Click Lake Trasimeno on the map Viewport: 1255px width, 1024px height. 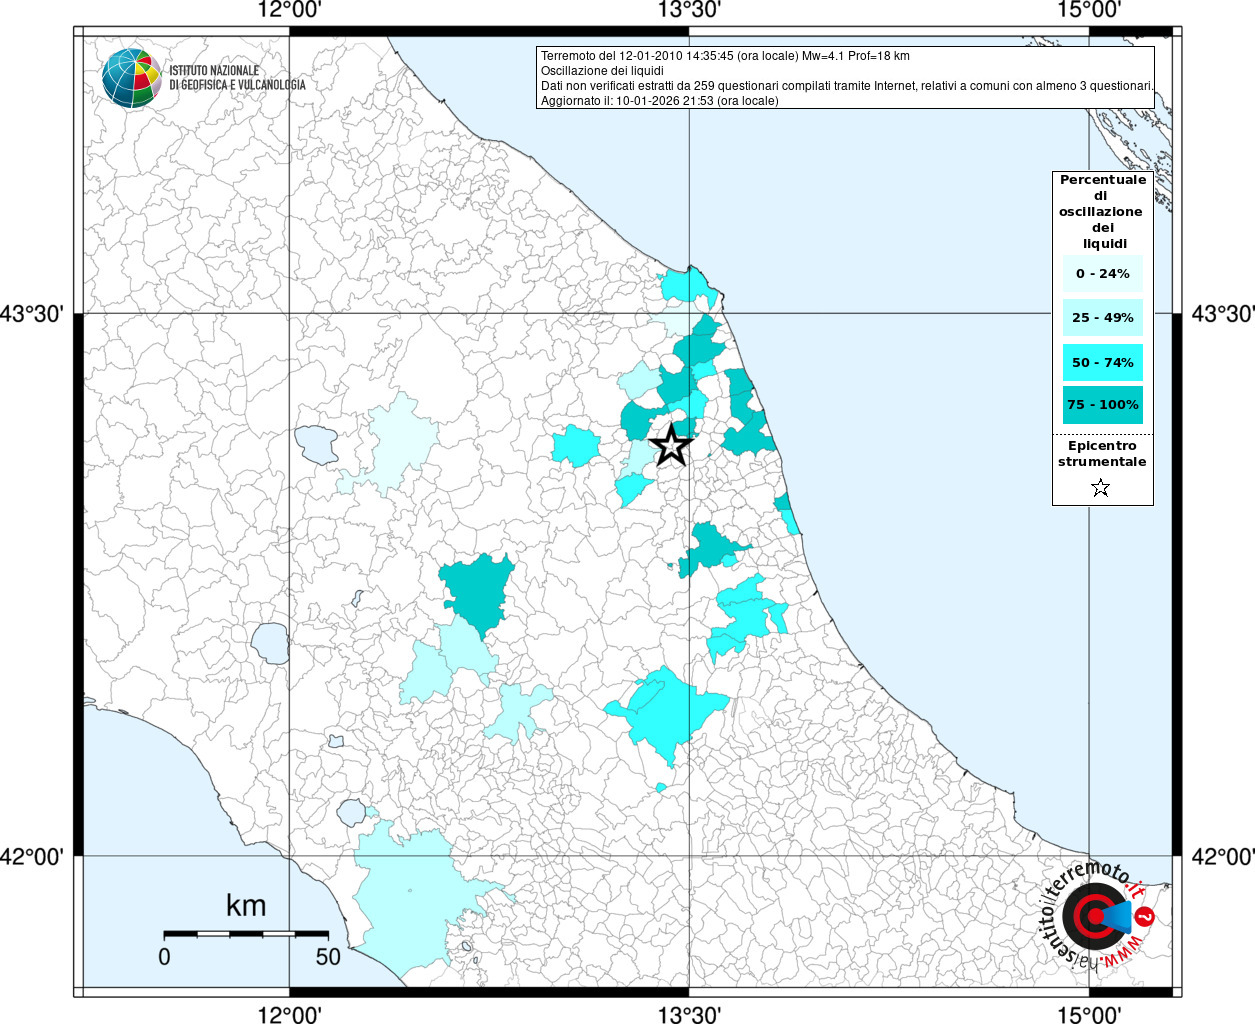point(316,445)
